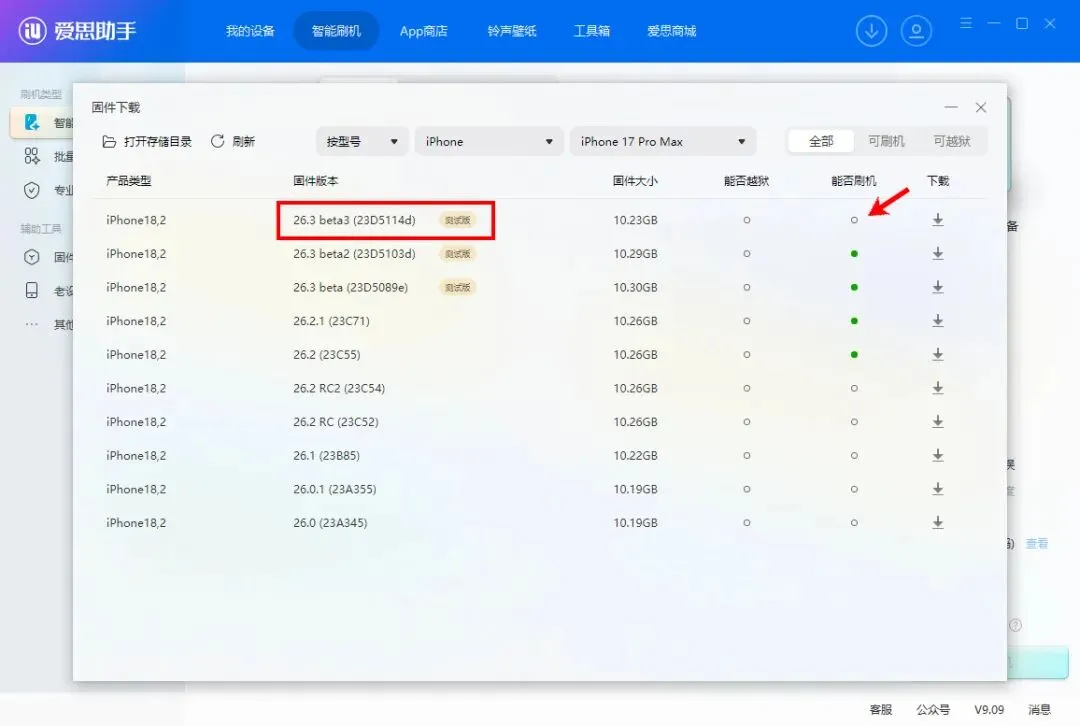Image resolution: width=1080 pixels, height=726 pixels.
Task: Minimize the 固件下载 dialog
Action: click(951, 107)
